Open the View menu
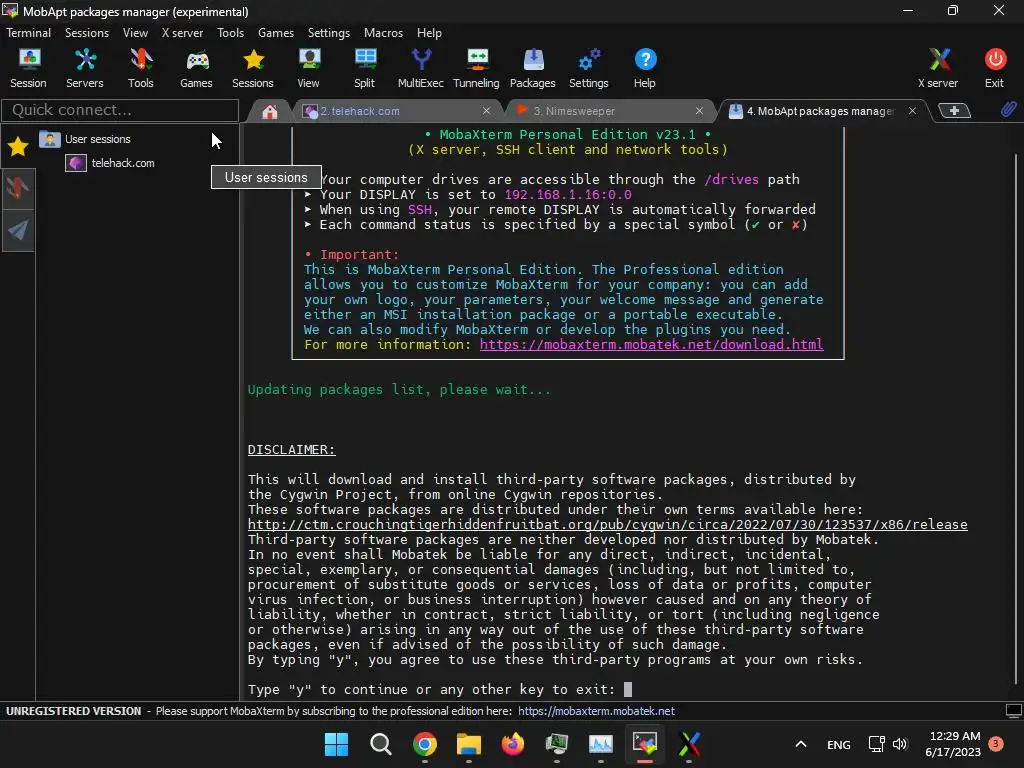Screen dimensions: 1024x768 coord(135,33)
